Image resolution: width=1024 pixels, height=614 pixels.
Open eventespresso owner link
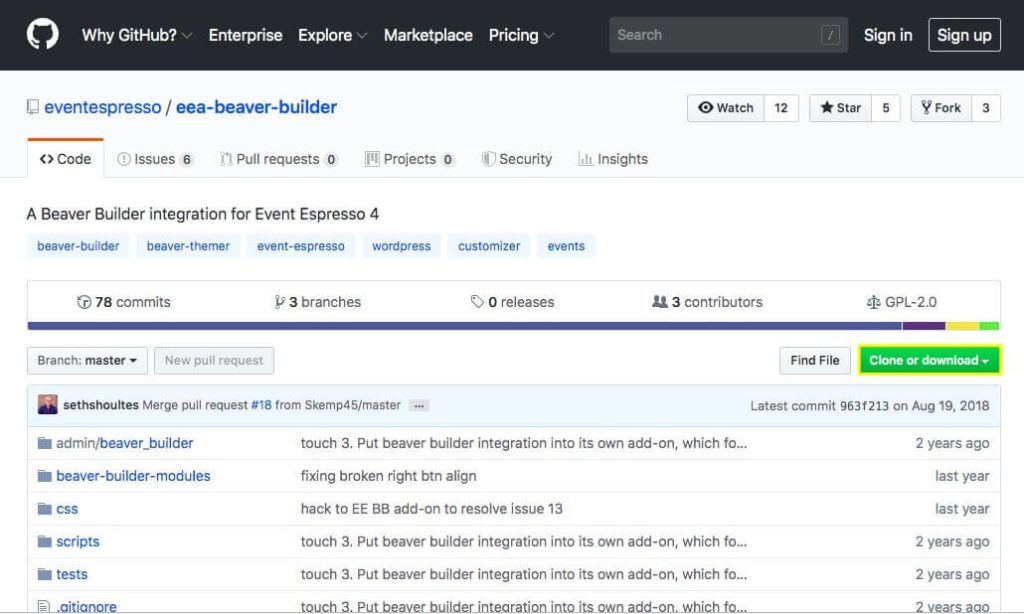[x=103, y=107]
